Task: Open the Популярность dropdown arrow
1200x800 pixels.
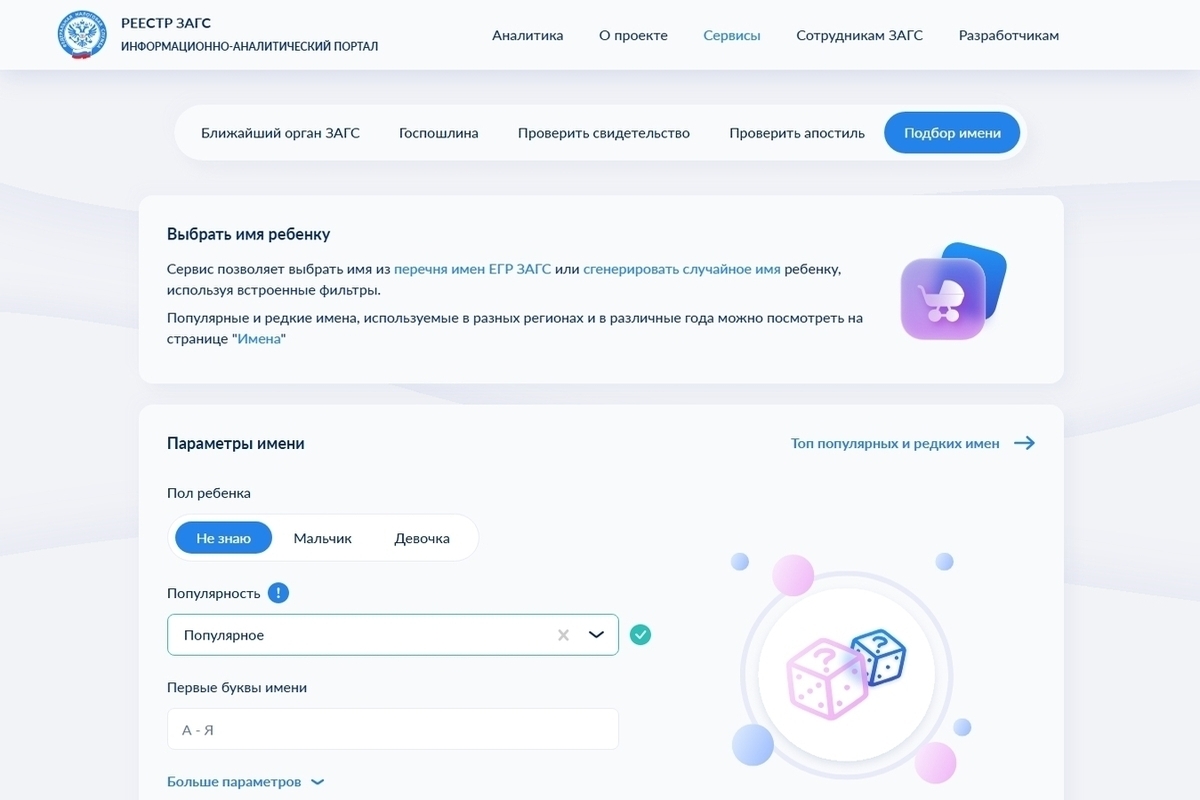Action: click(597, 635)
